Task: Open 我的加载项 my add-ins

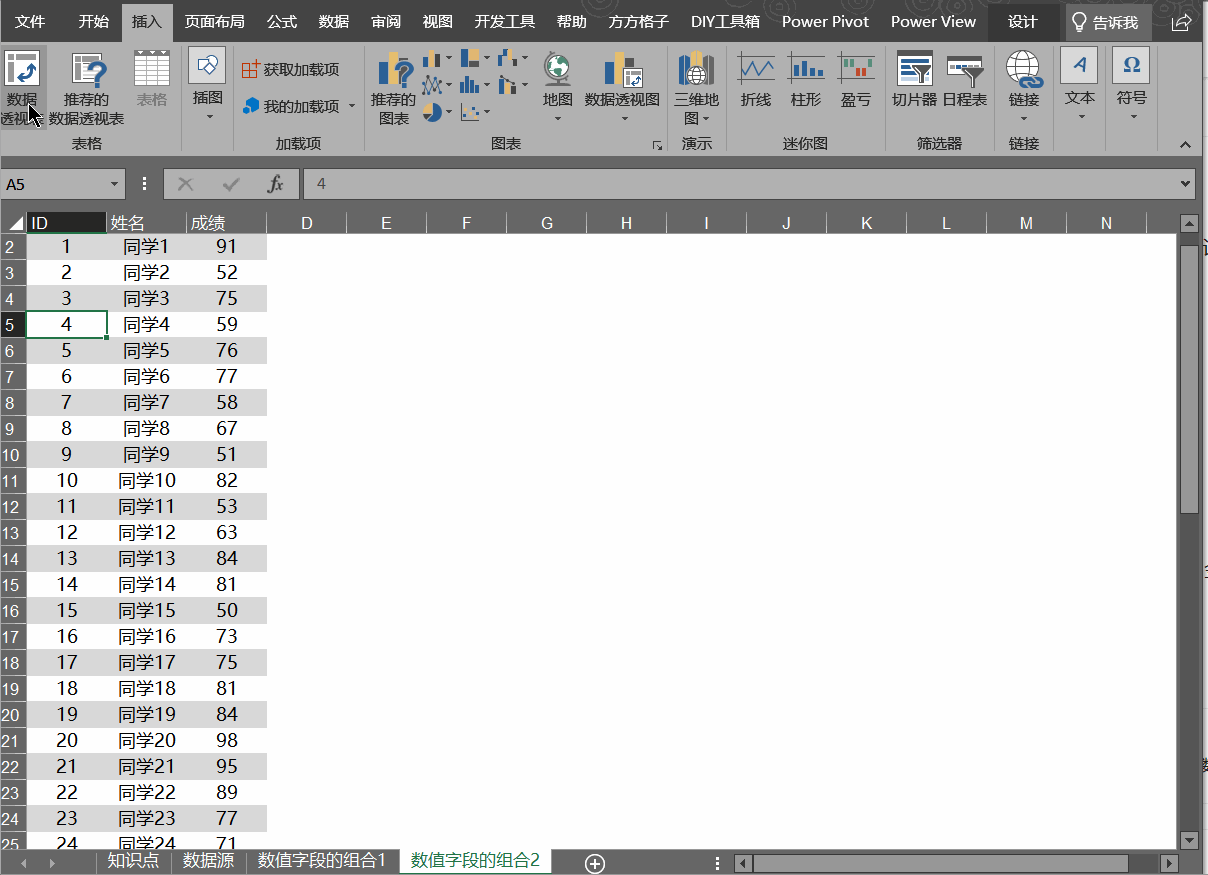Action: (291, 105)
